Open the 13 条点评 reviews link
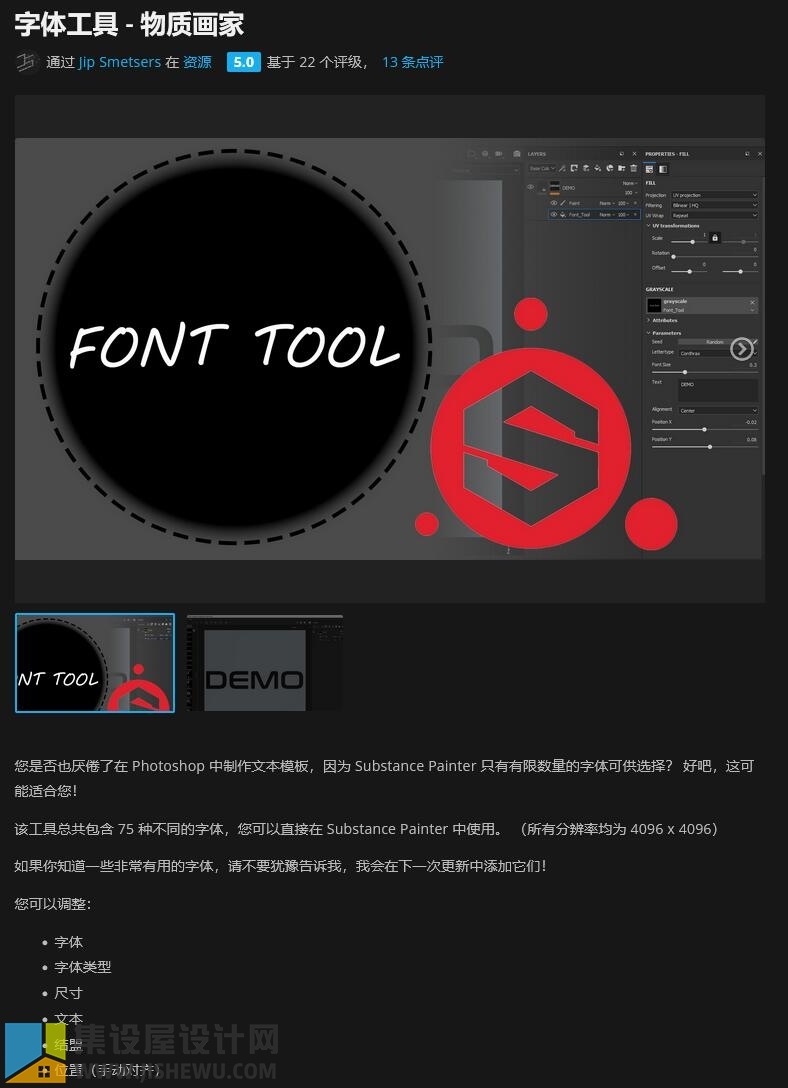 [x=413, y=62]
